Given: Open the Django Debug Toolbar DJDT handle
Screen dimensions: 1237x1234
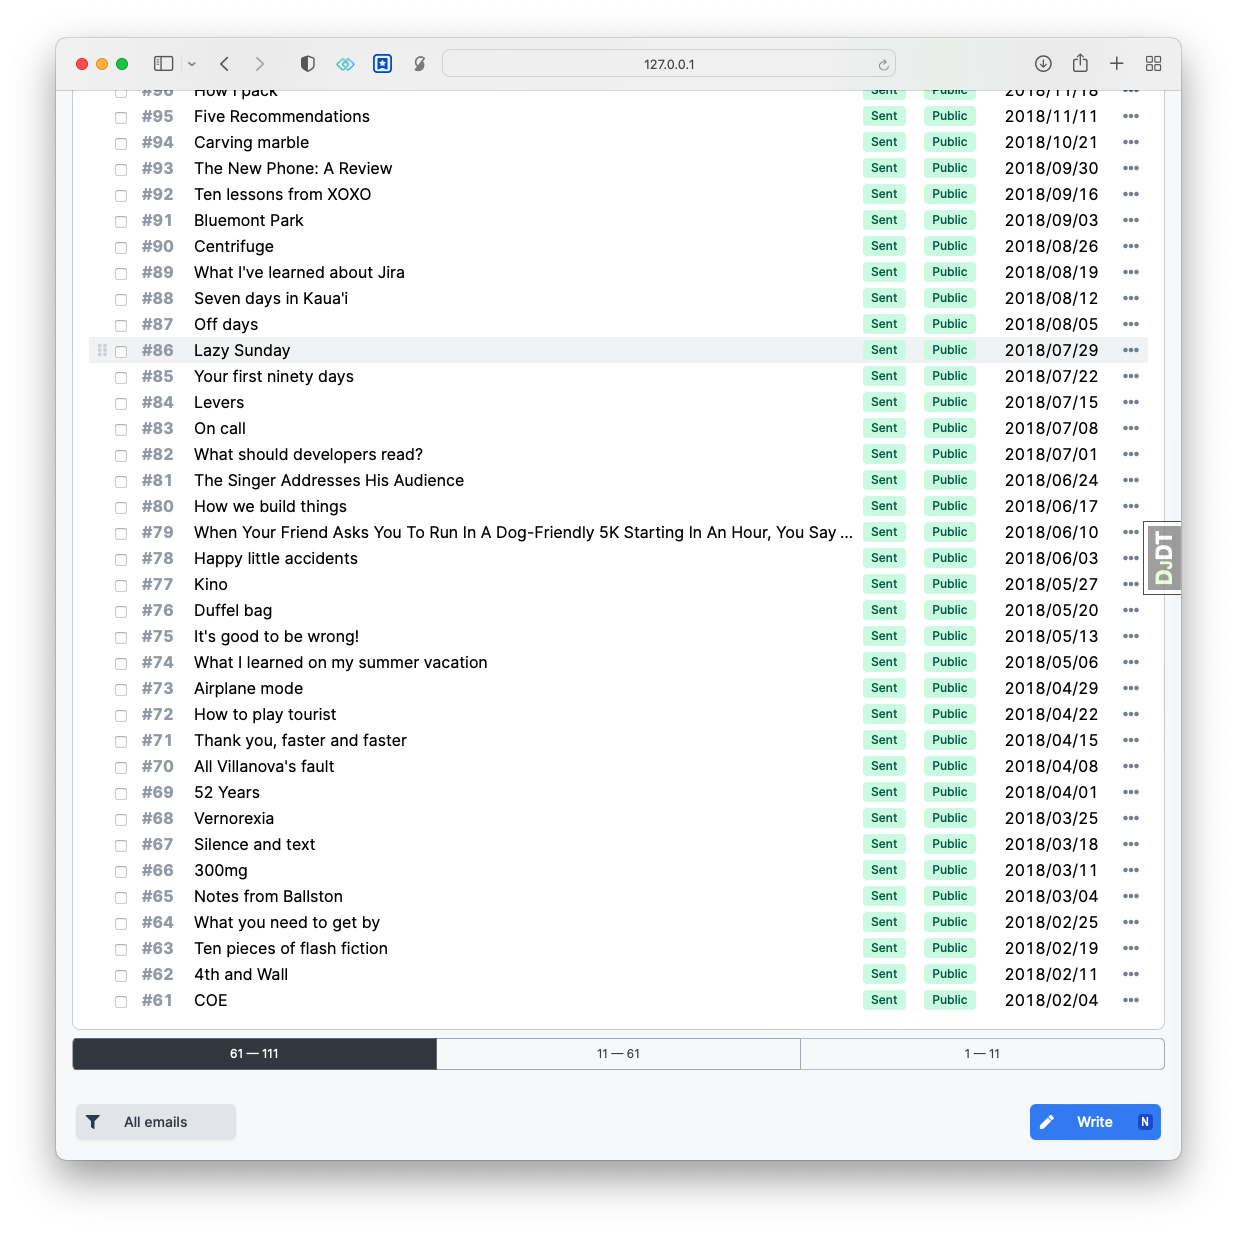Looking at the screenshot, I should [1163, 558].
